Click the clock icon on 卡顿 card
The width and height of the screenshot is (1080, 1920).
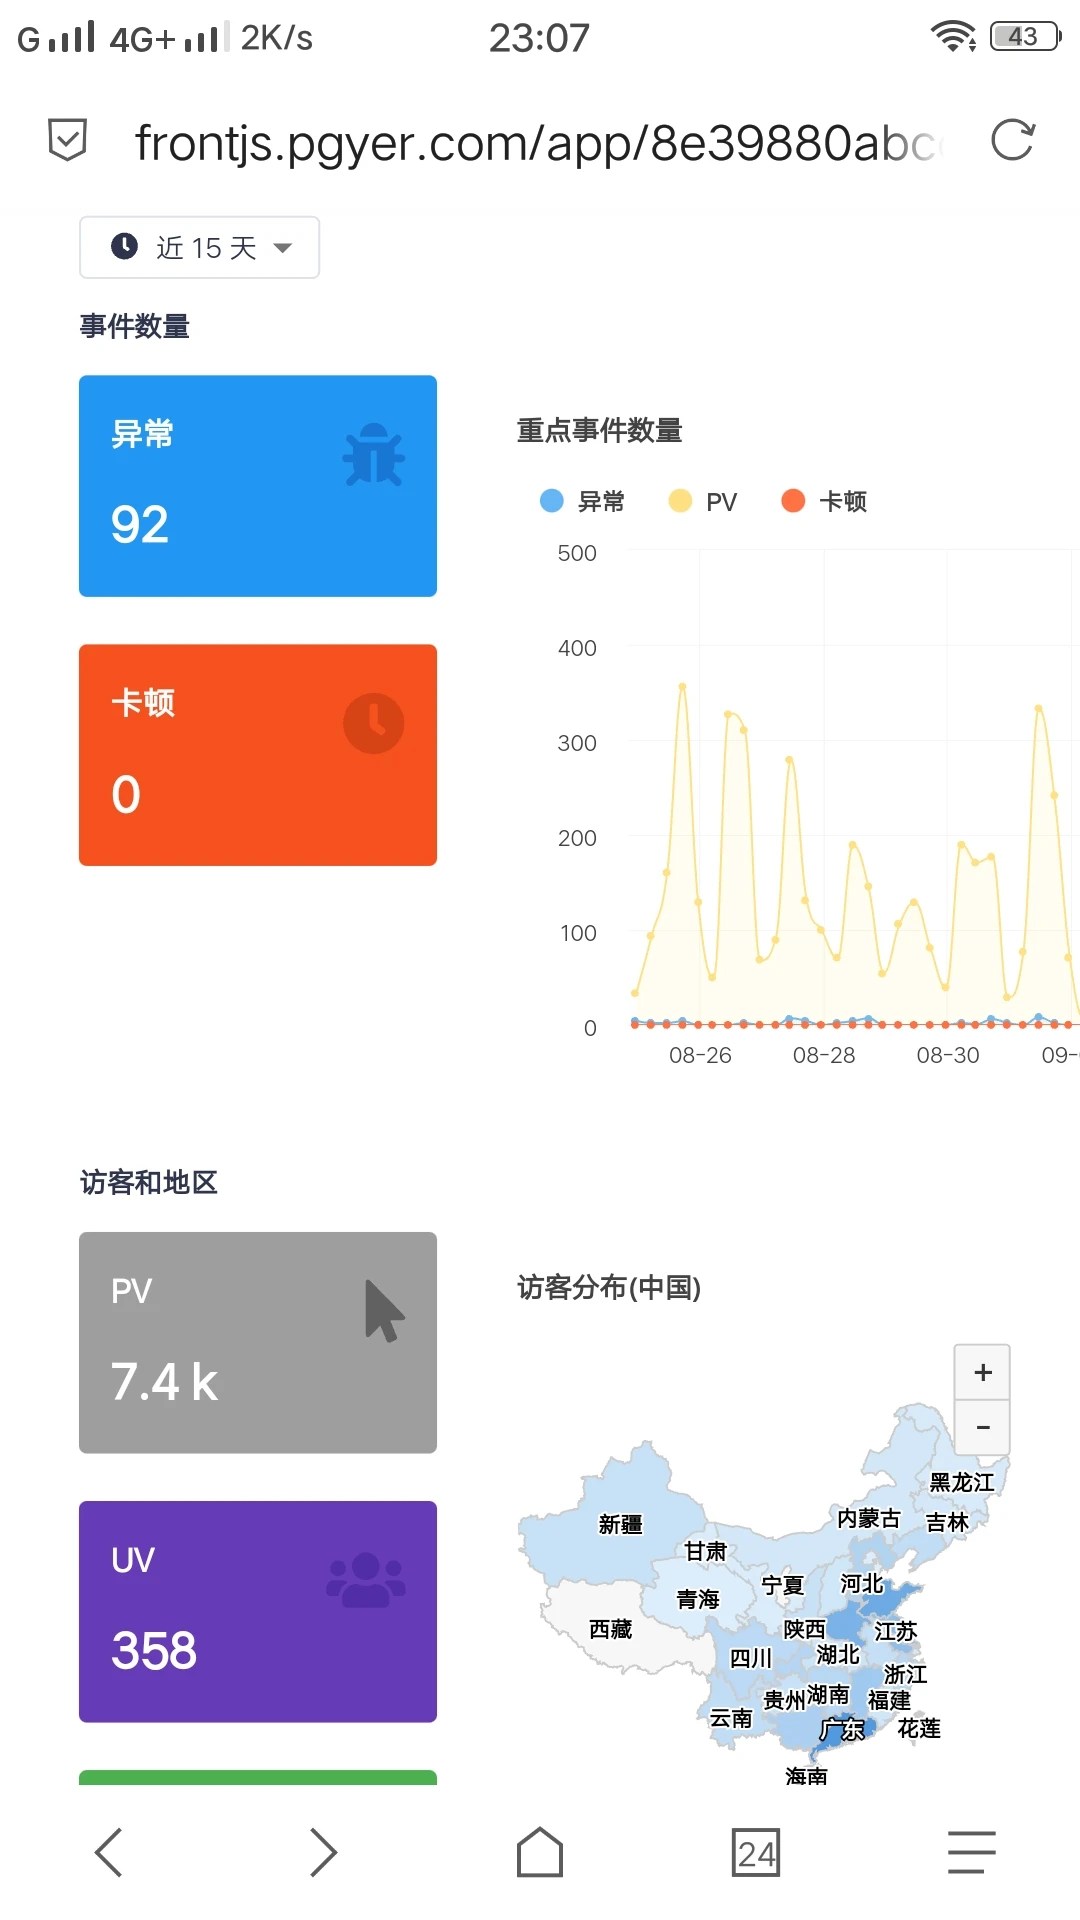(x=374, y=723)
